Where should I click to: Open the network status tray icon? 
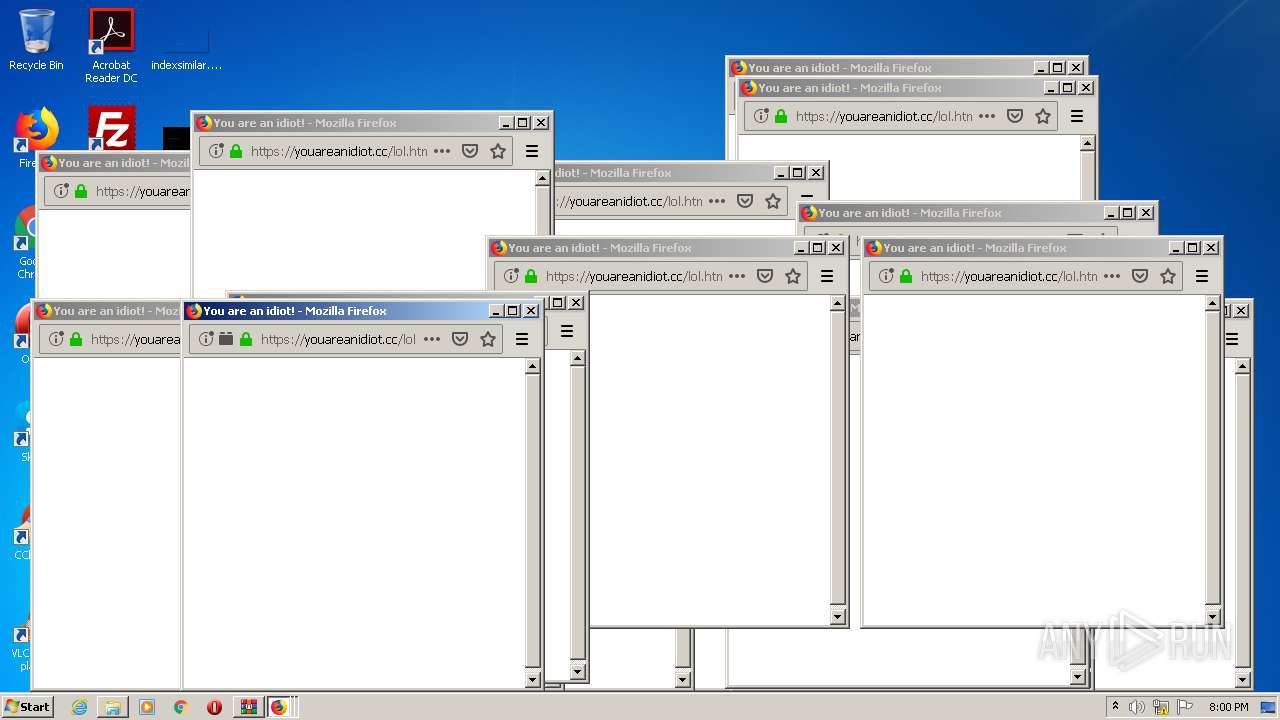[1161, 707]
